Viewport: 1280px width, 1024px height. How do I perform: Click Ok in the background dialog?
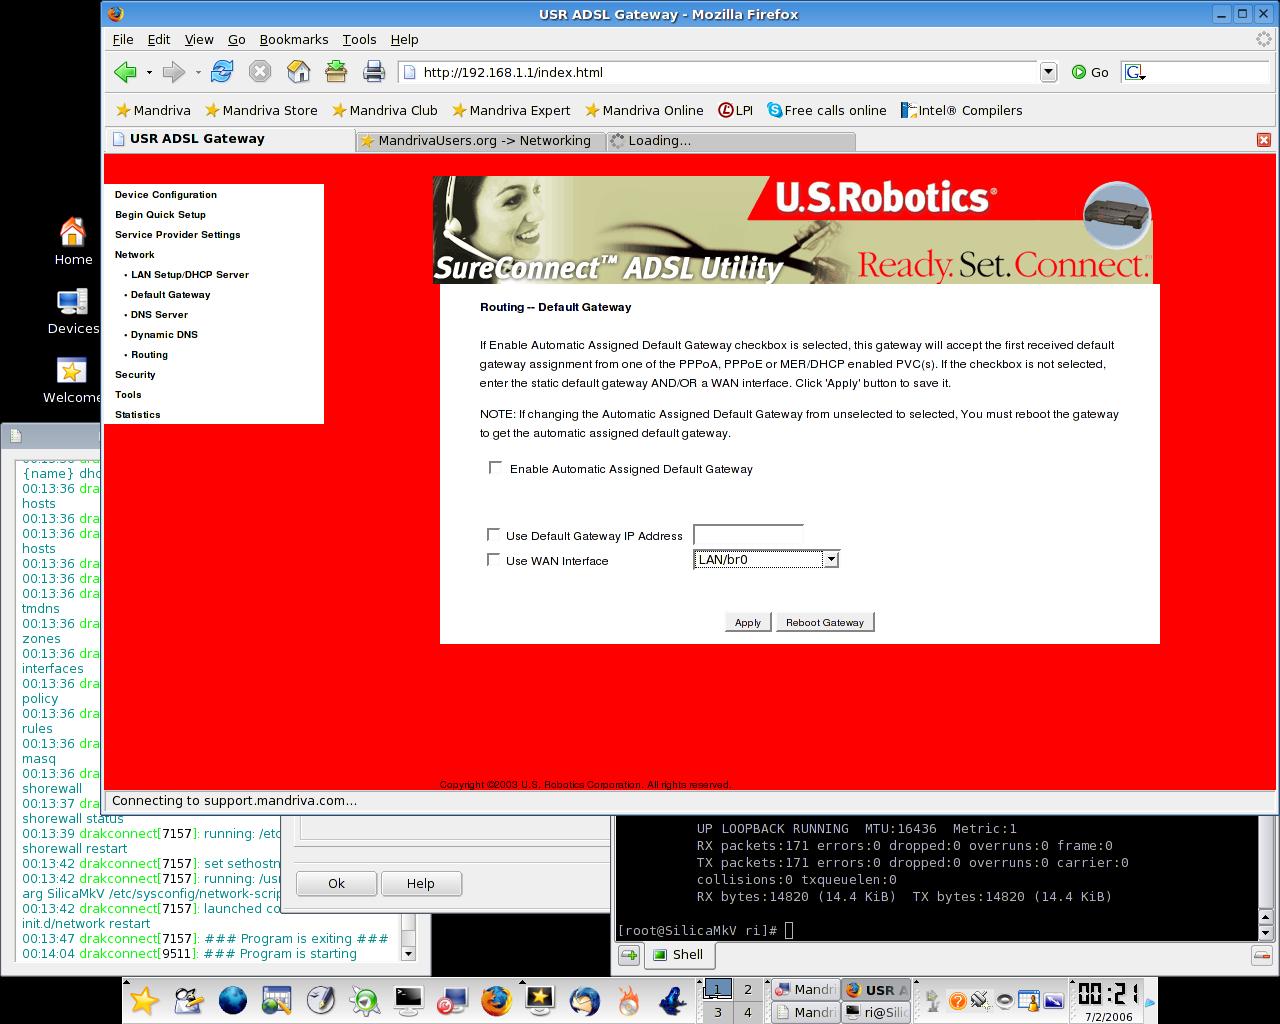point(336,883)
